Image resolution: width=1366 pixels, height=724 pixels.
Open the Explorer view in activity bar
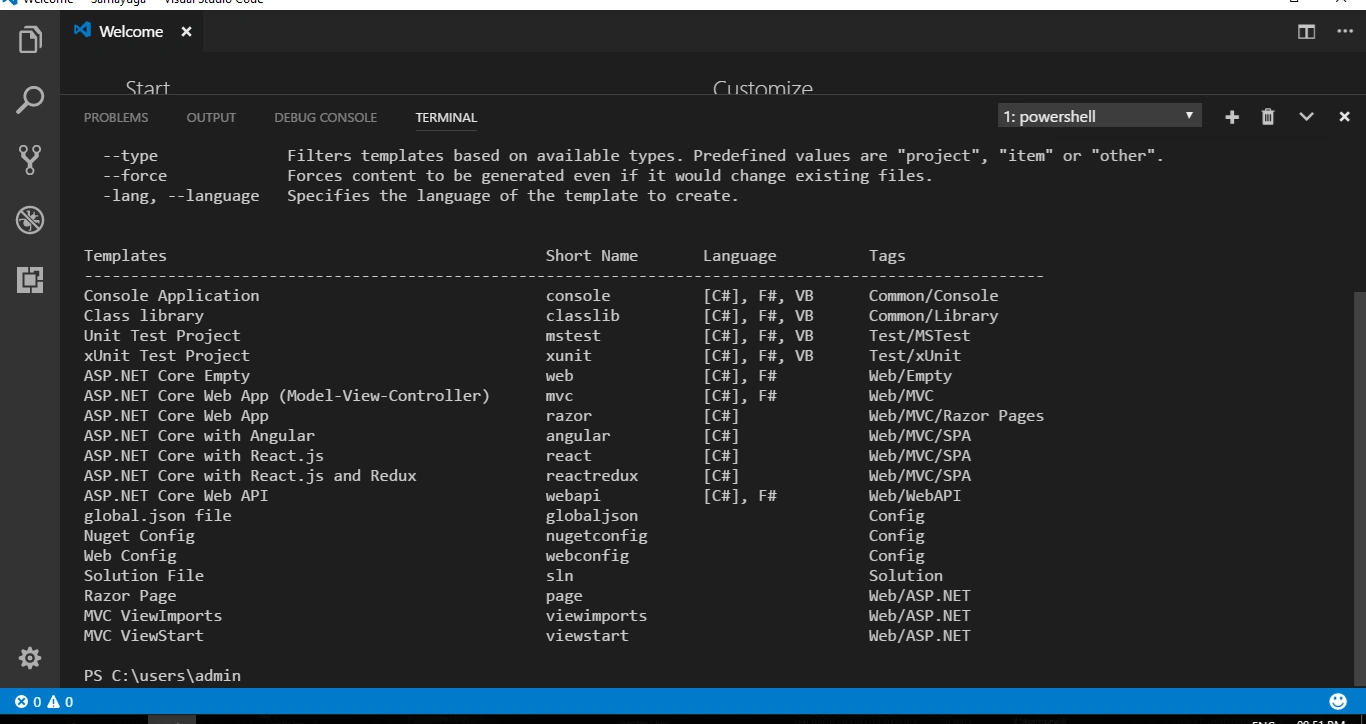(x=30, y=40)
